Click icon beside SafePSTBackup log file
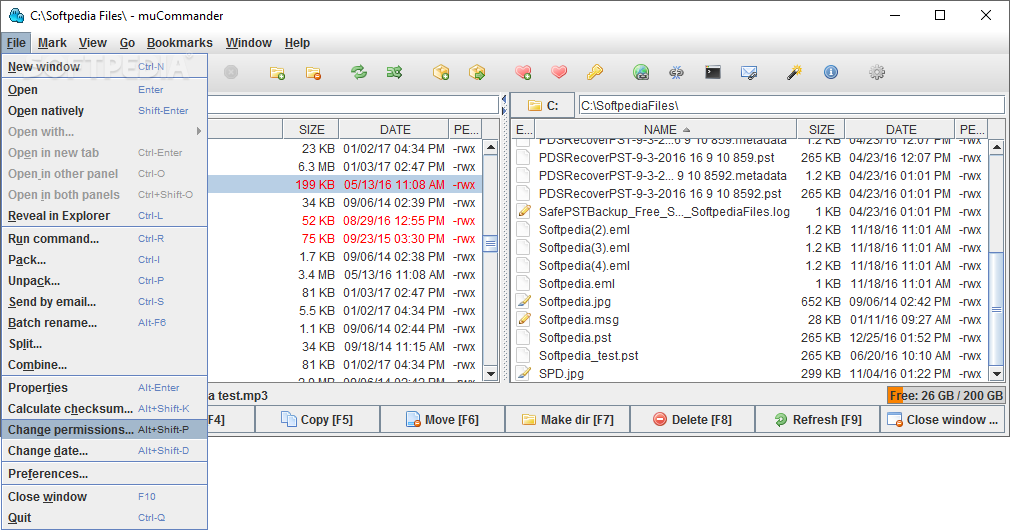 [x=524, y=211]
